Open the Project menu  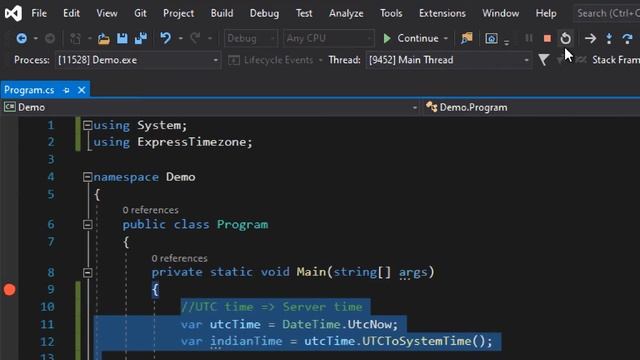[178, 13]
